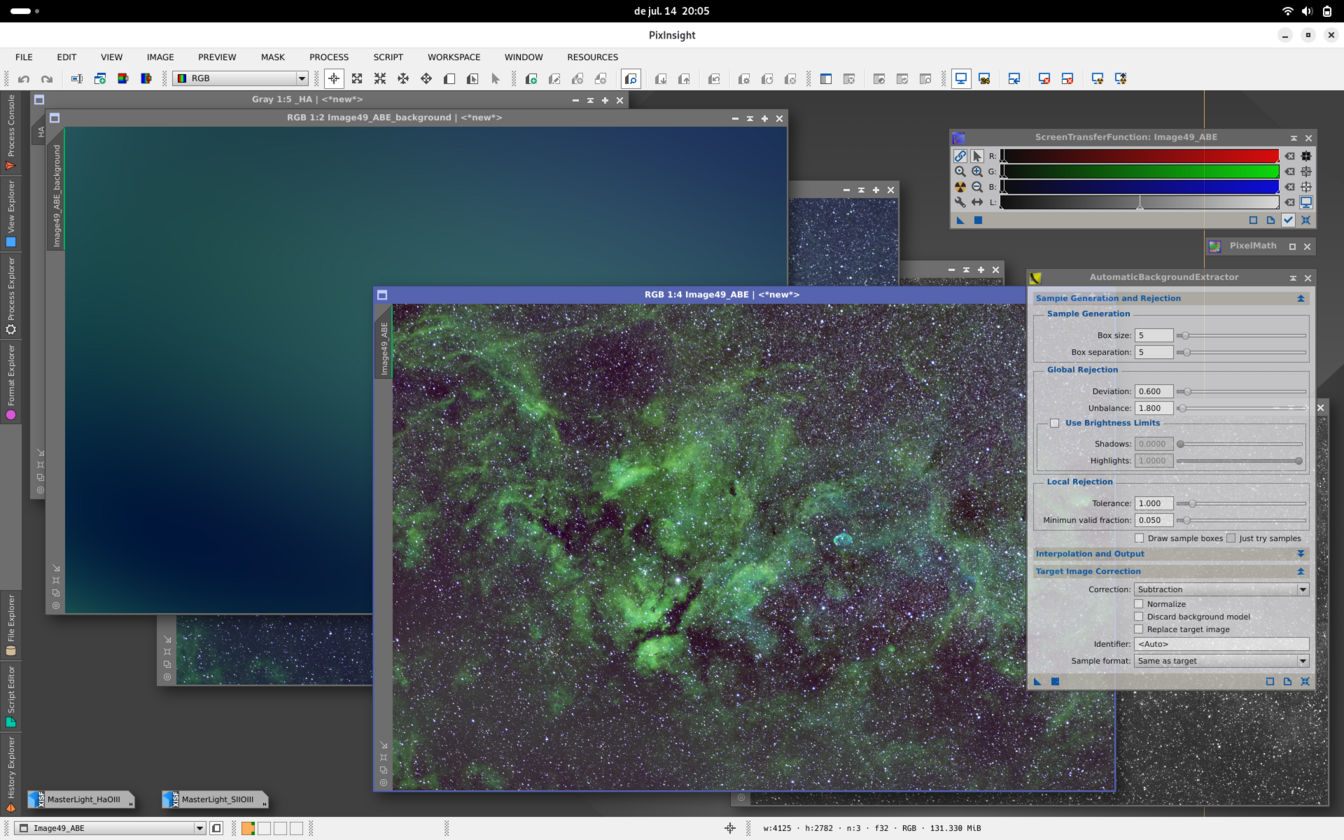
Task: Click the STF zoom-out magnifier icon
Action: (x=977, y=187)
